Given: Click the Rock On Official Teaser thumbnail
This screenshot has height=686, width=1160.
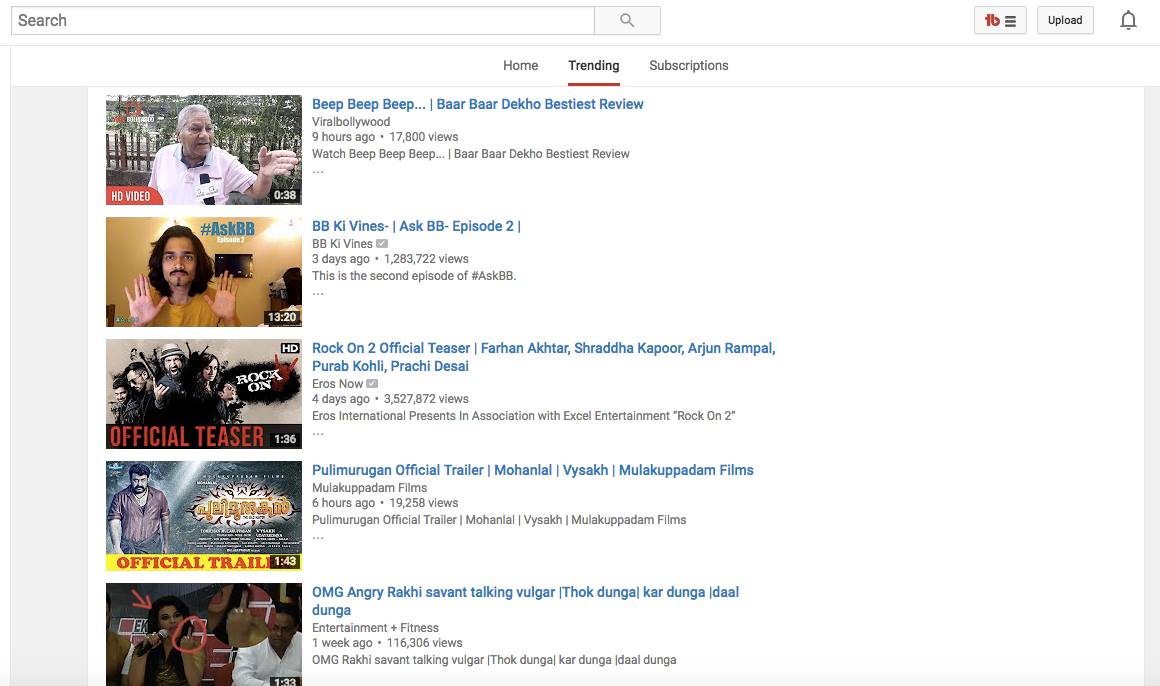Looking at the screenshot, I should click(x=203, y=394).
